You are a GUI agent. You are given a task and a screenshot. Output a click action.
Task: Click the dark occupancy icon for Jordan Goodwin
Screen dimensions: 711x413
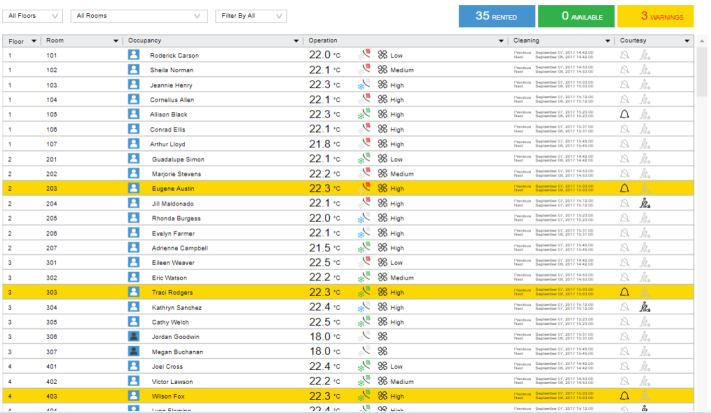[x=134, y=336]
